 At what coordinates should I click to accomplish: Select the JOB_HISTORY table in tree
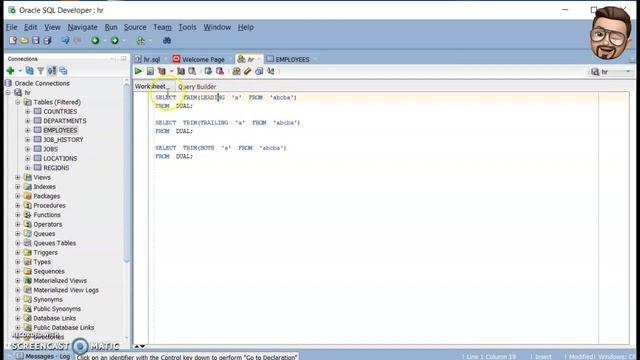point(63,140)
